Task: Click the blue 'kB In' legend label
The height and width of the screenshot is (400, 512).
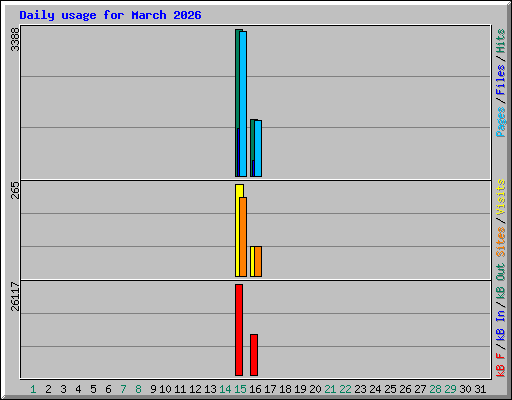Action: tap(500, 326)
